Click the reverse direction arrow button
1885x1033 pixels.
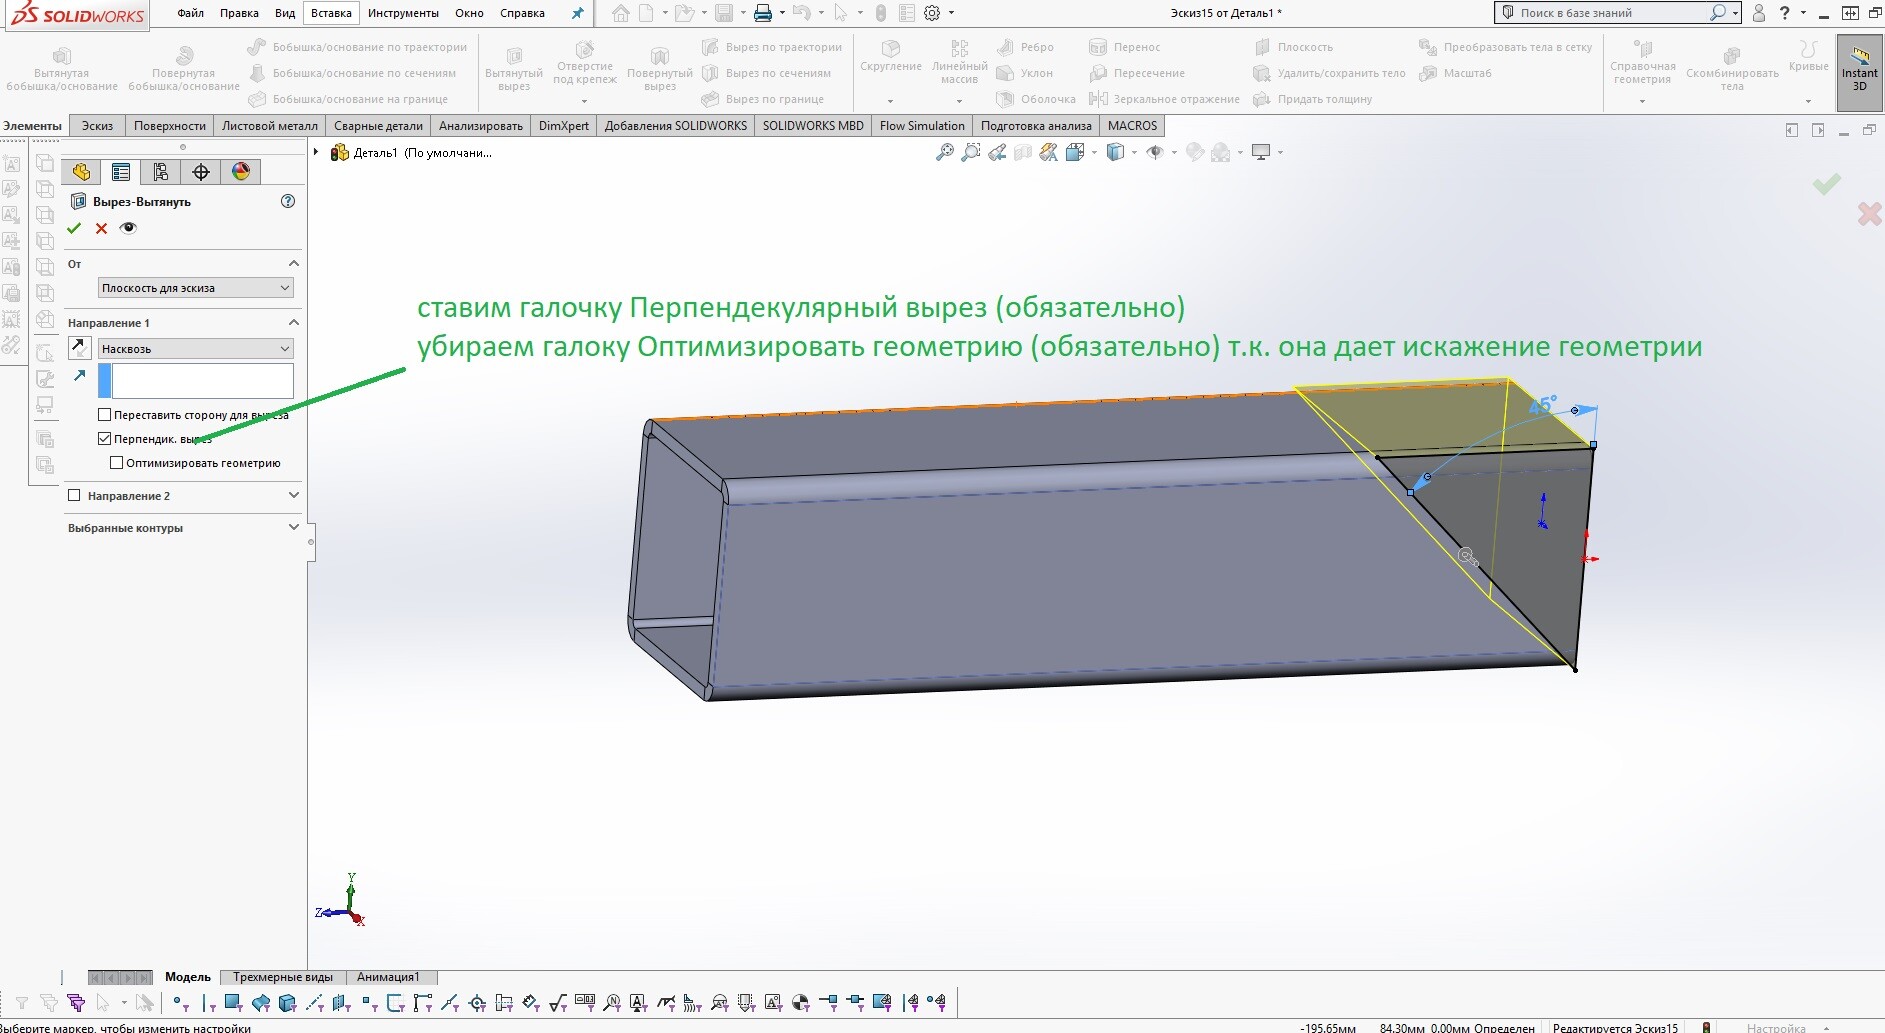coord(80,348)
